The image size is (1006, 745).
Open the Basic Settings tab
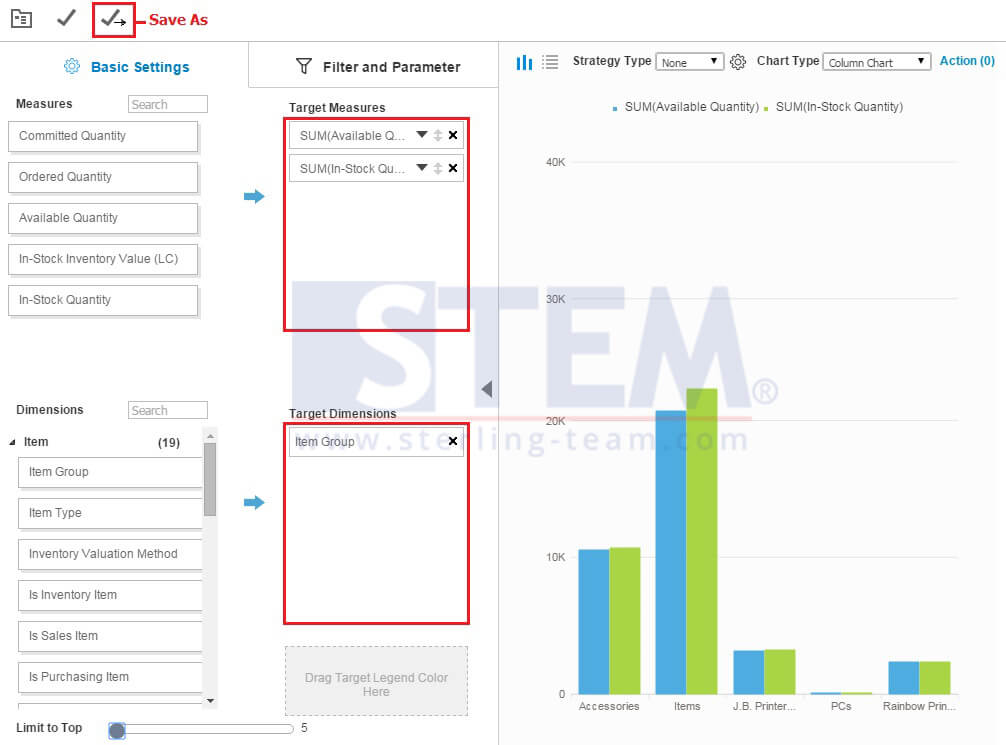[126, 67]
